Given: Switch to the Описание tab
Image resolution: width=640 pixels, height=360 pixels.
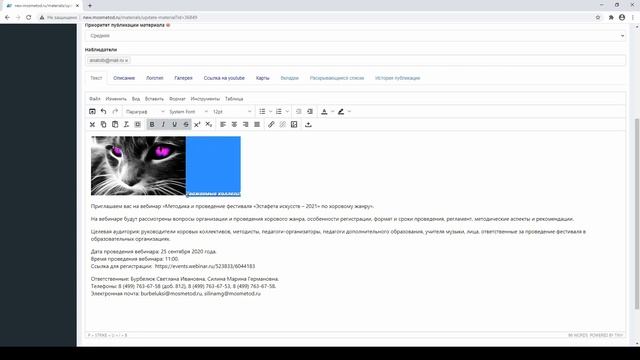Looking at the screenshot, I should tap(124, 78).
